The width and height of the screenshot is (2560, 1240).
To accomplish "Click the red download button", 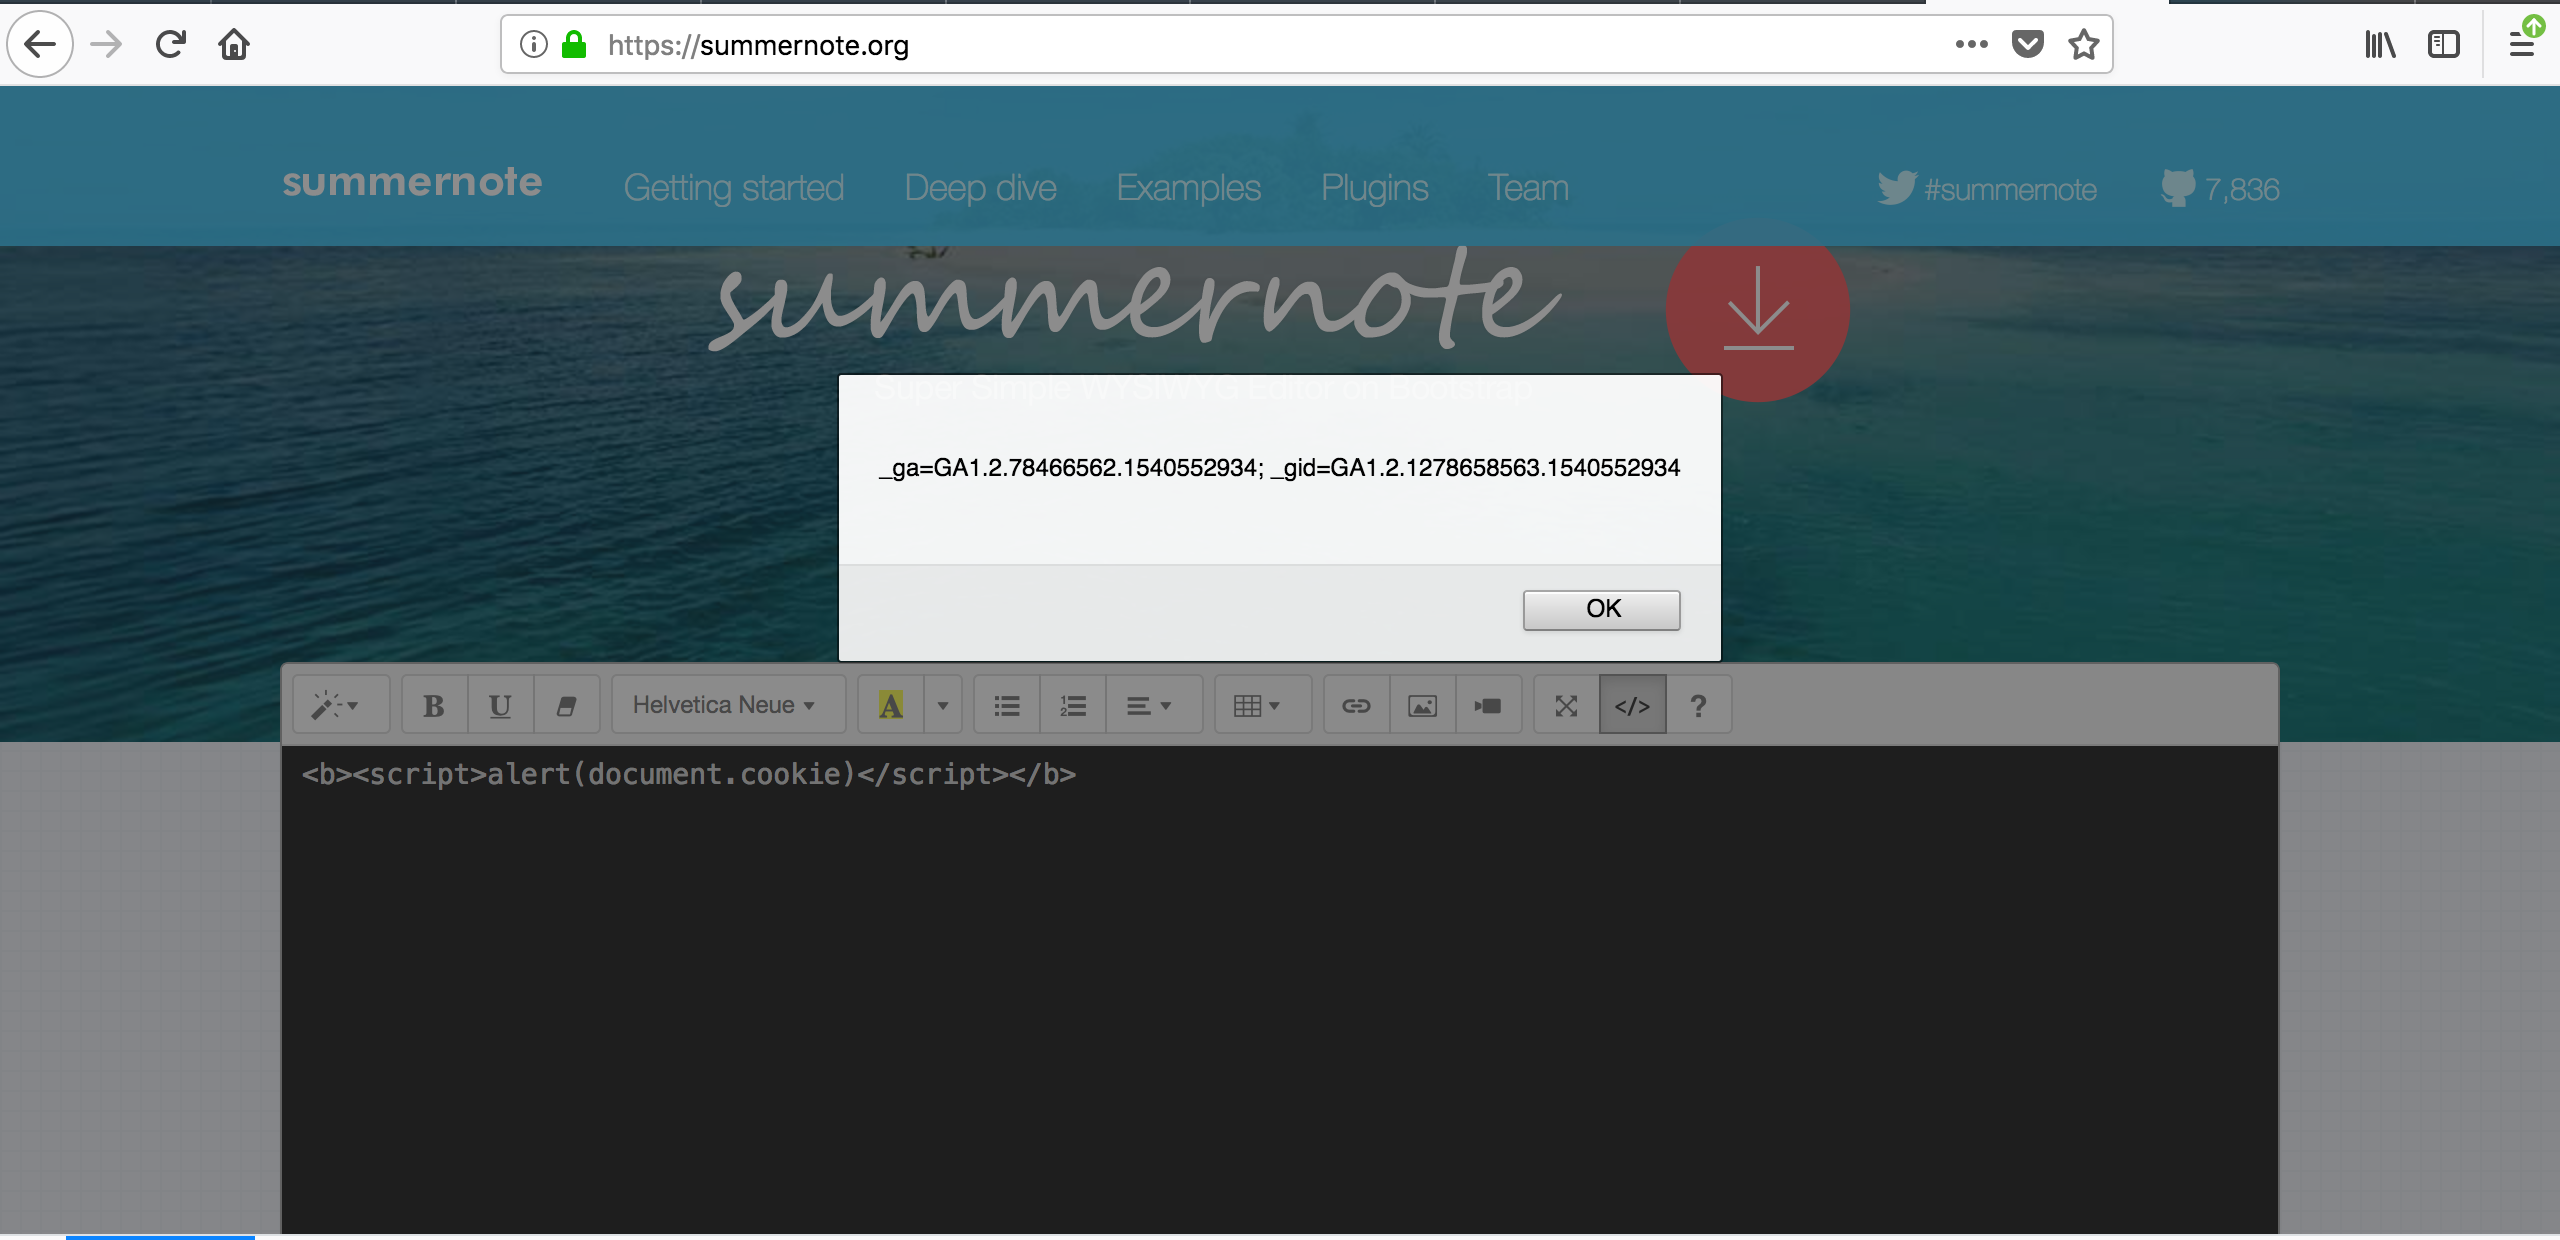I will click(x=1757, y=315).
